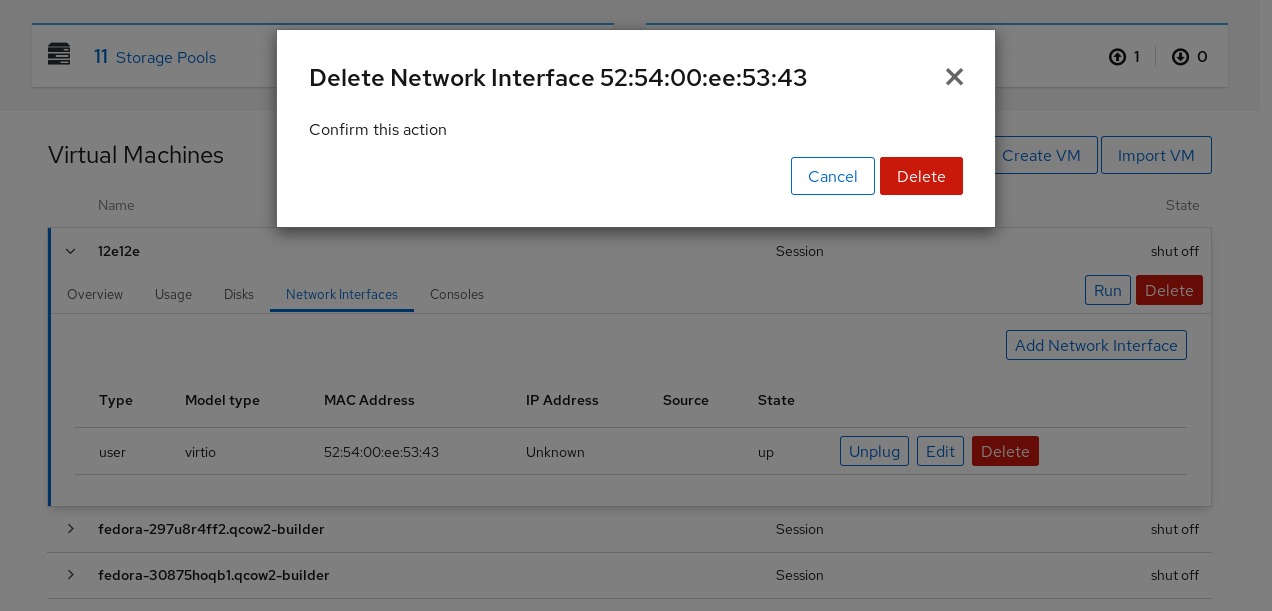Confirm deletion with the red Delete button in dialog
1272x611 pixels.
click(921, 176)
